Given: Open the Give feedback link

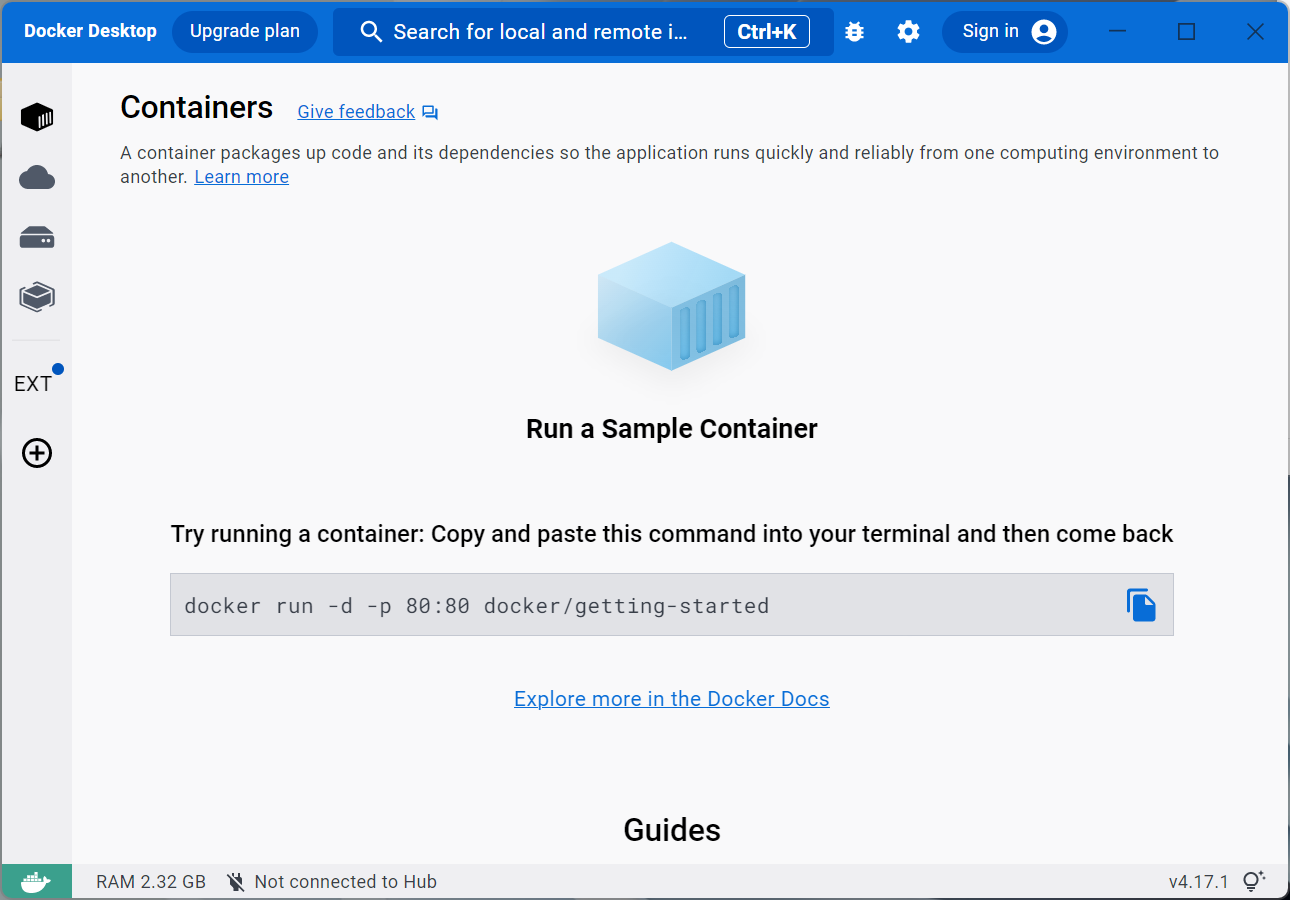Looking at the screenshot, I should tap(356, 112).
